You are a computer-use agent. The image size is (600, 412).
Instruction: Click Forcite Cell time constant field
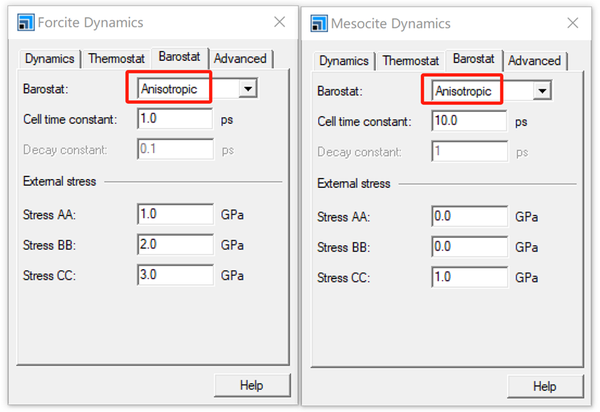click(175, 119)
